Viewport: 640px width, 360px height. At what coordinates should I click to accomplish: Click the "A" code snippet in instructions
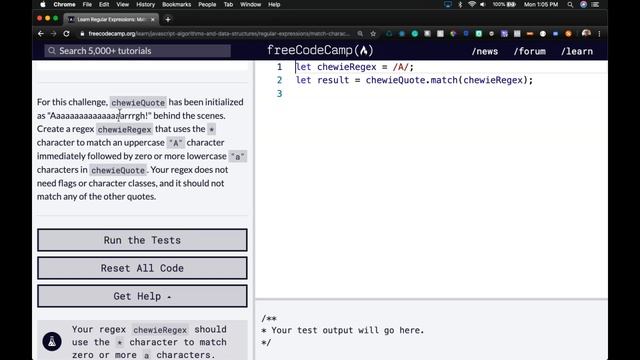pyautogui.click(x=176, y=143)
